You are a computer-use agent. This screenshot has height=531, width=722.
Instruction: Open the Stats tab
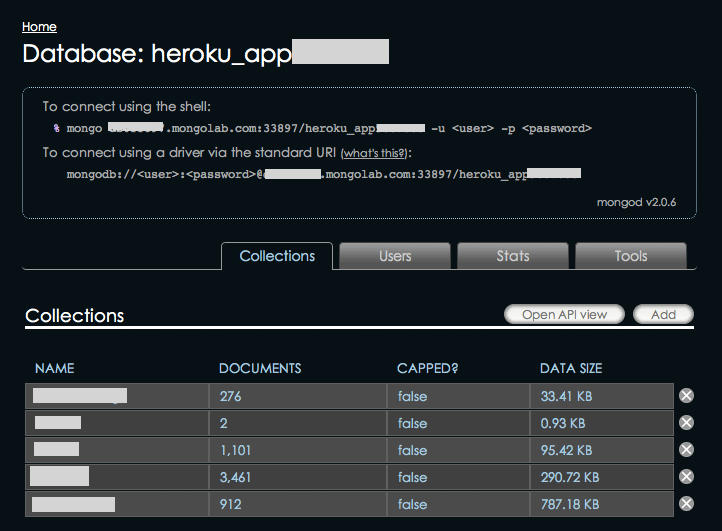(x=513, y=256)
